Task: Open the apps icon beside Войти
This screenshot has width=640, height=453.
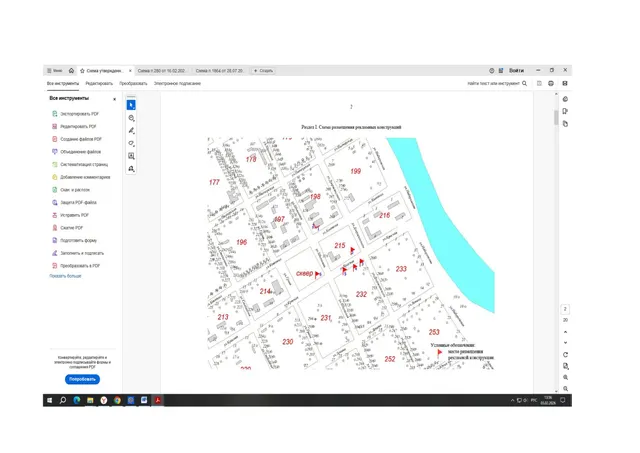Action: pos(501,71)
